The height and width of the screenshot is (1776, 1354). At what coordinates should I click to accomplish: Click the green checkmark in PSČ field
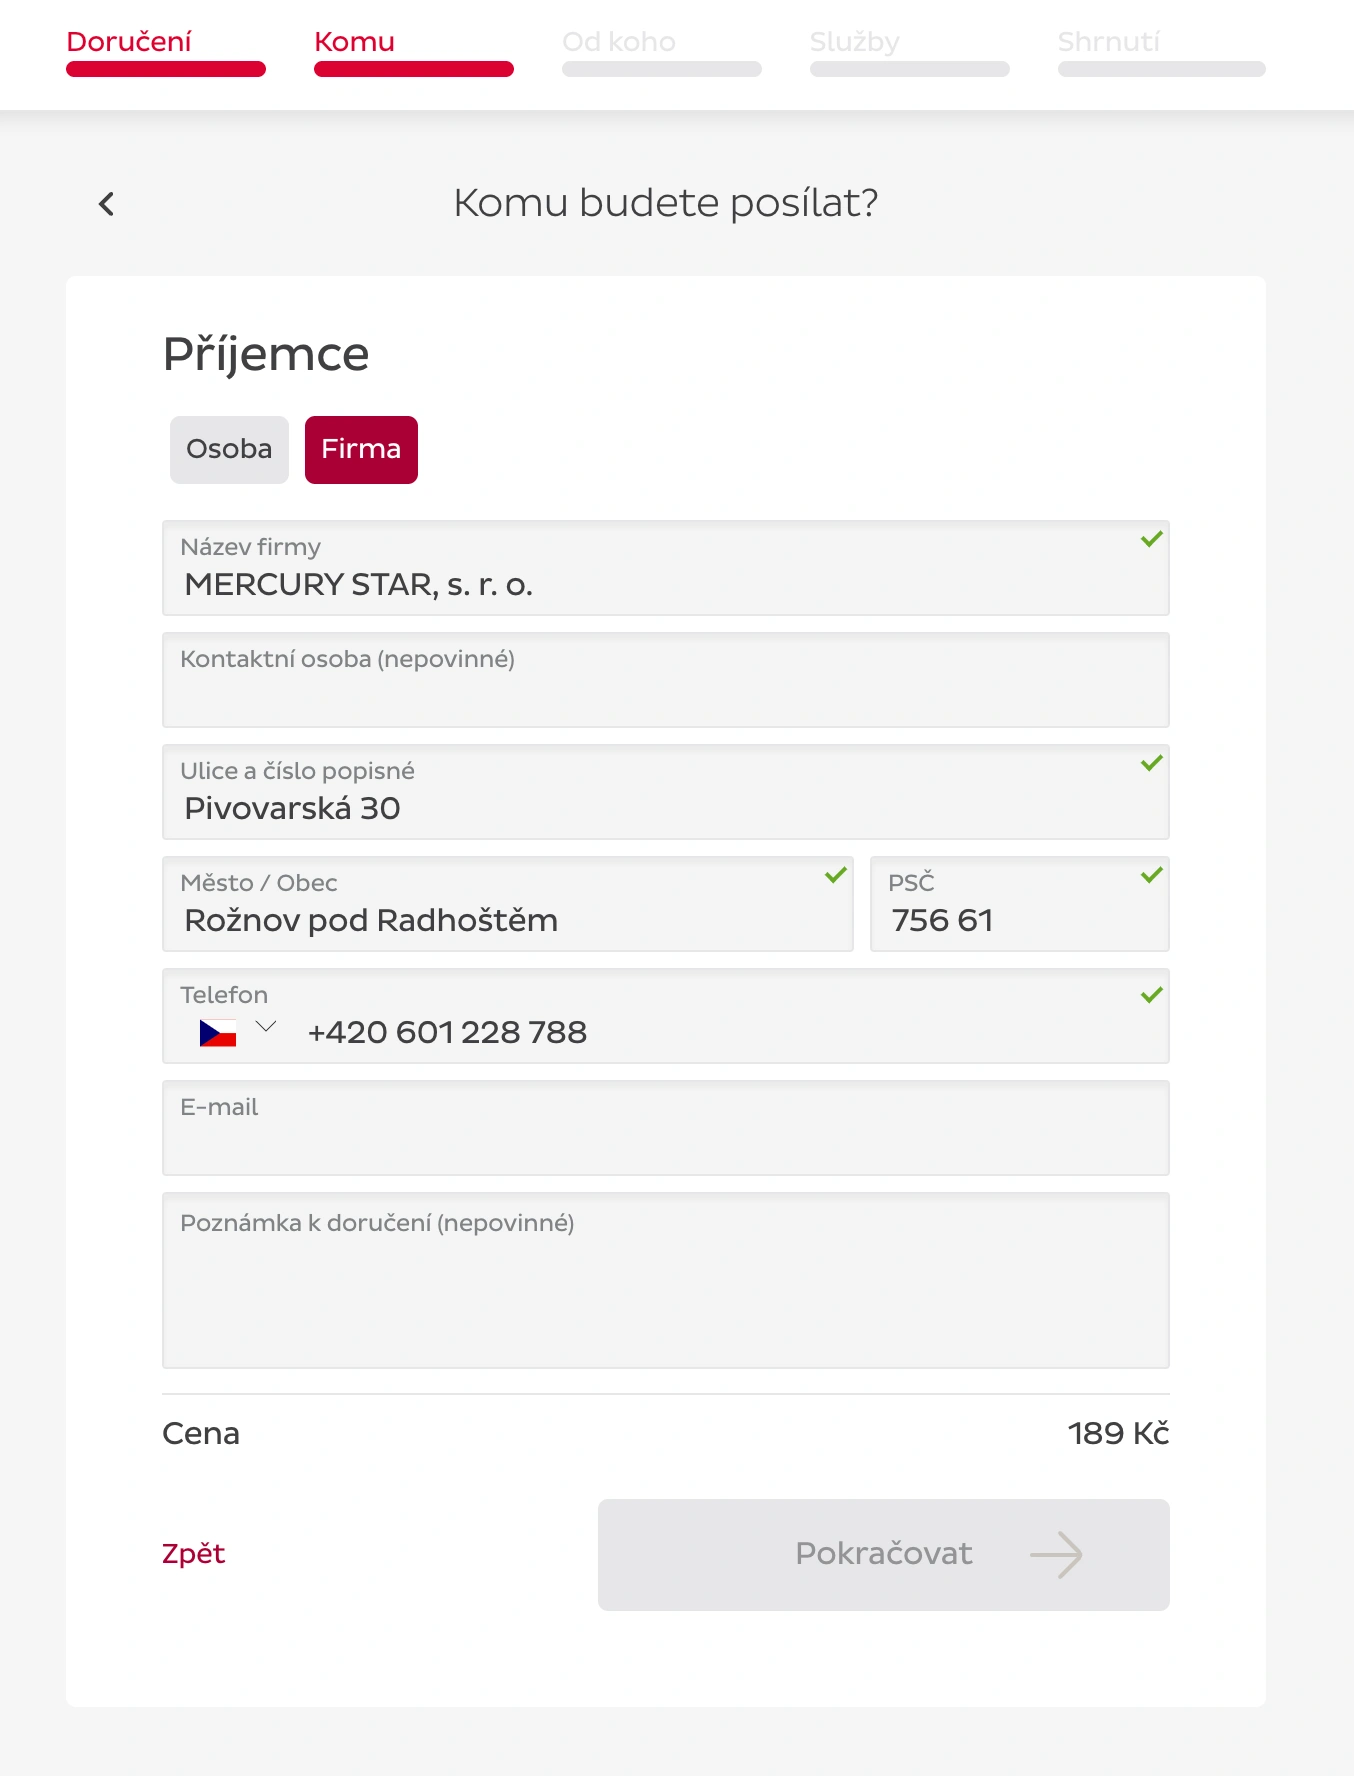click(1152, 876)
